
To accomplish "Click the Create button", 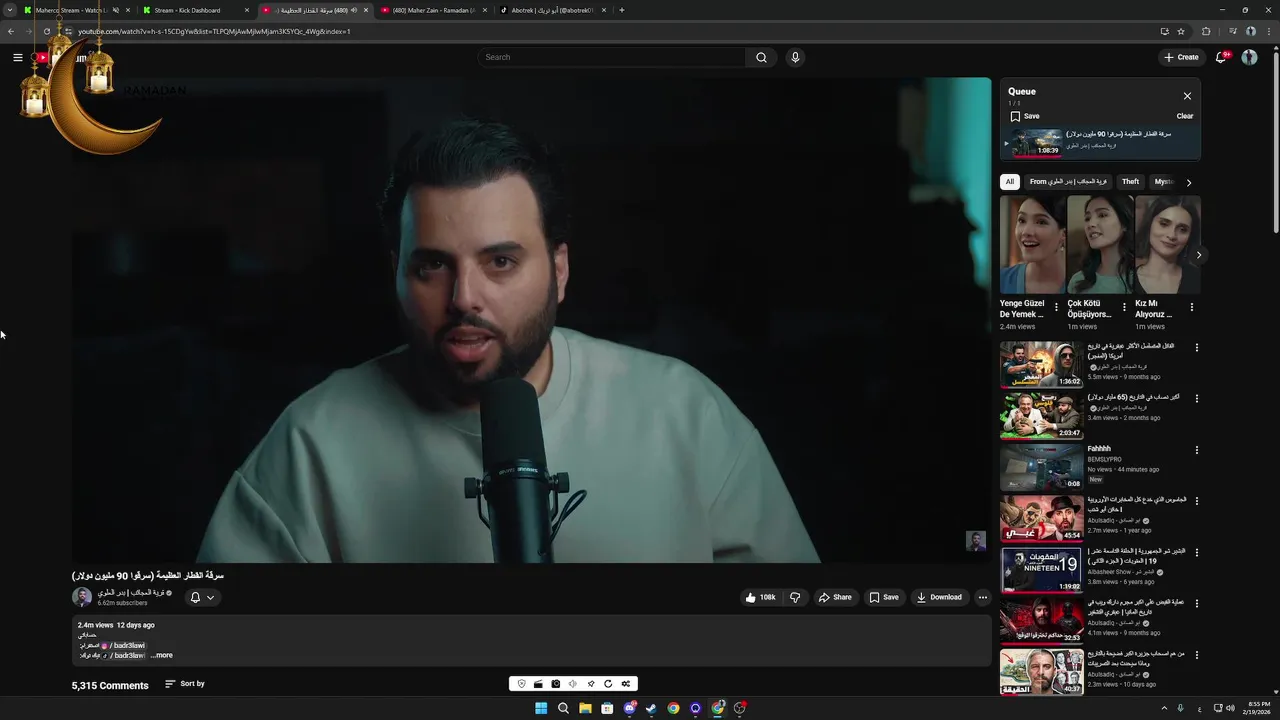I will [1181, 57].
